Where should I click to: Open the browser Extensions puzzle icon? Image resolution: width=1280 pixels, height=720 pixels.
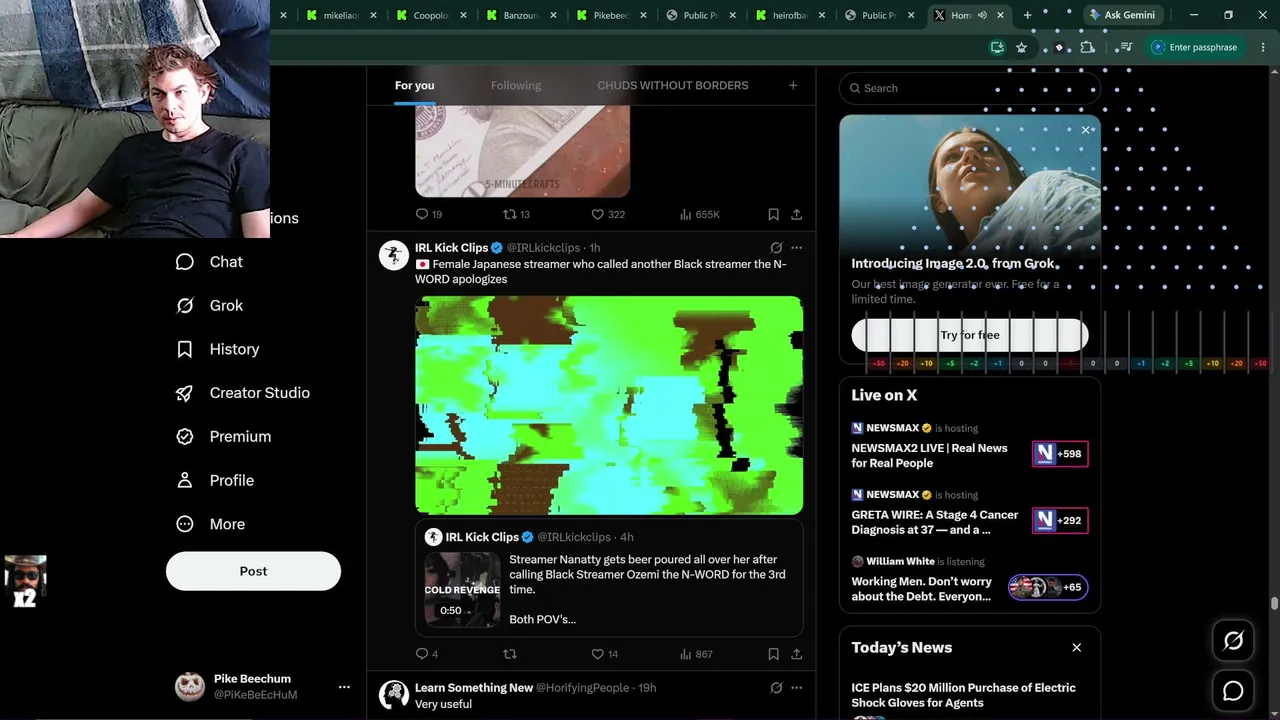[1087, 47]
